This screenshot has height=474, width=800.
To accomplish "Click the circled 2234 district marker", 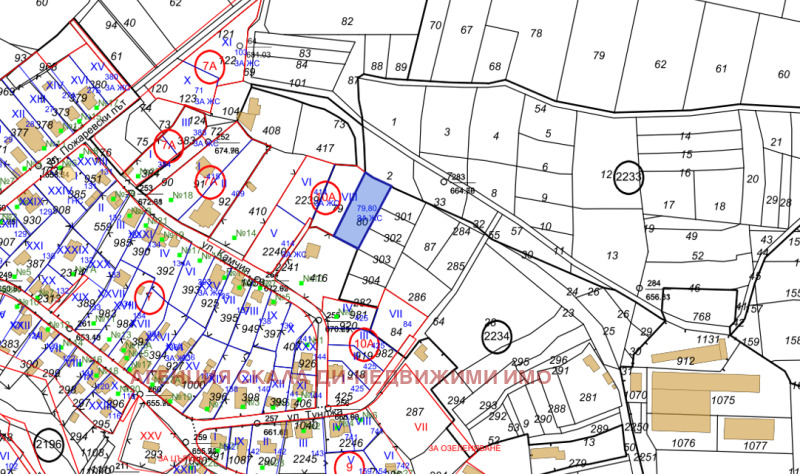I will (496, 337).
